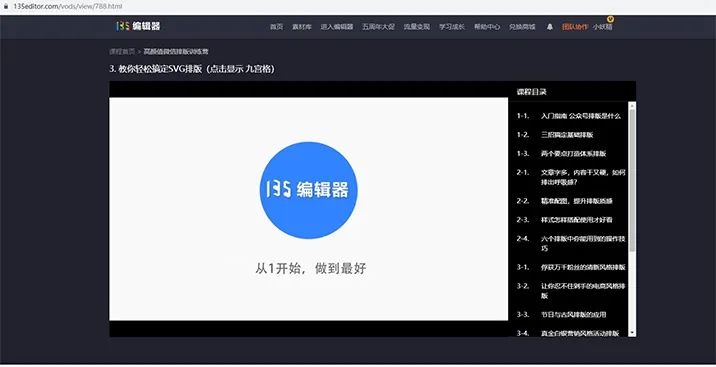This screenshot has width=716, height=367.
Task: Click the 135编辑器 logo in header
Action: [138, 26]
